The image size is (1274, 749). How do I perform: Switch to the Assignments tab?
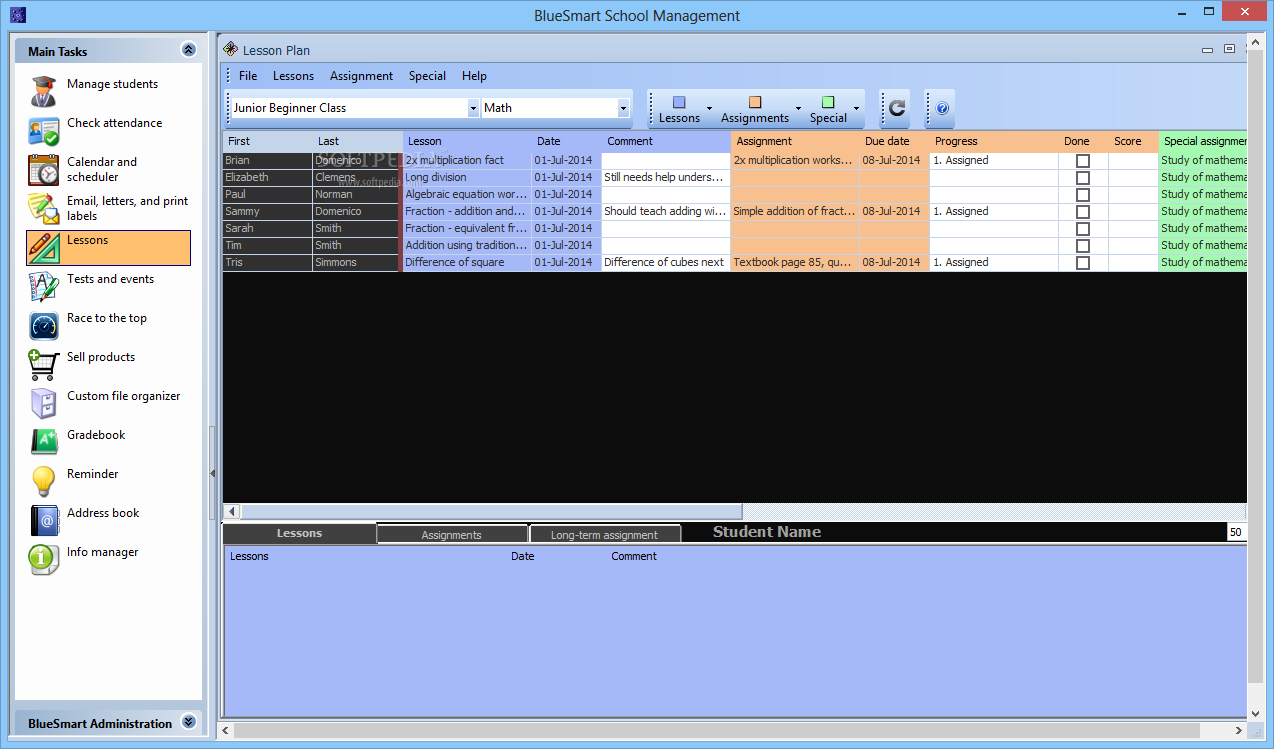452,535
